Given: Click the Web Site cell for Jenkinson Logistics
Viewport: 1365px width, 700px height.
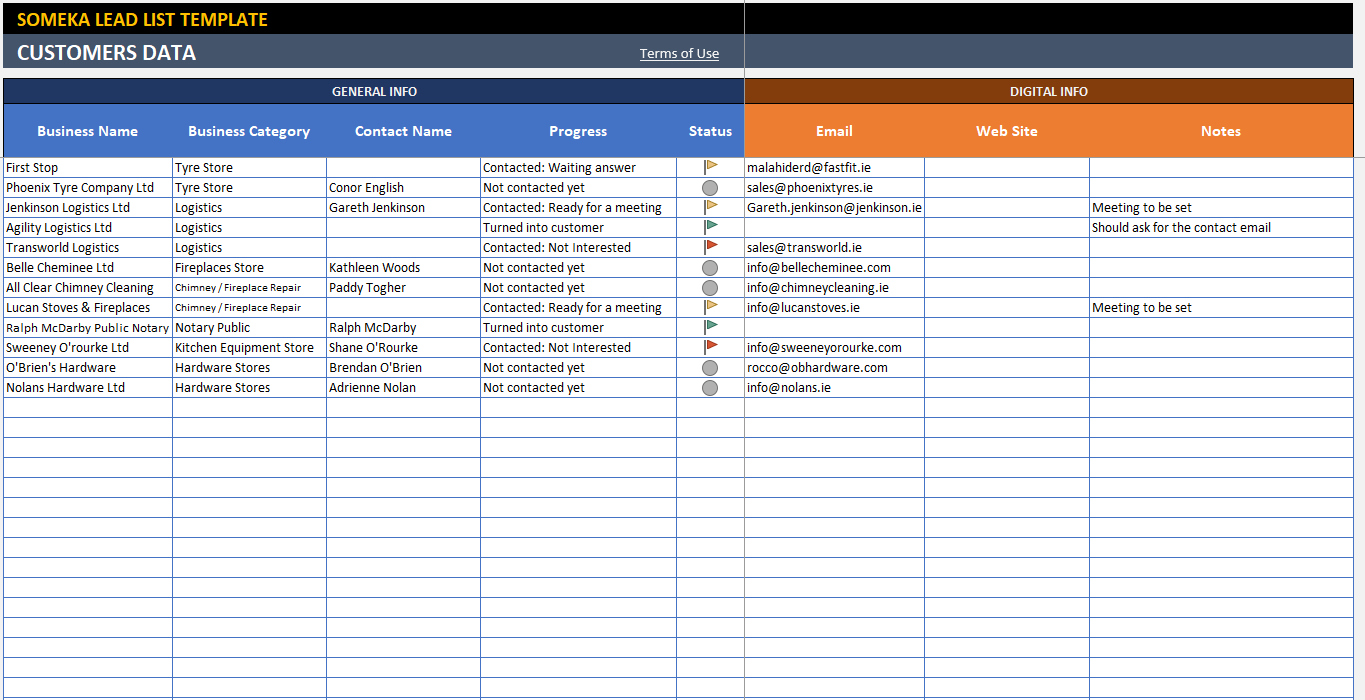Looking at the screenshot, I should tap(1006, 208).
